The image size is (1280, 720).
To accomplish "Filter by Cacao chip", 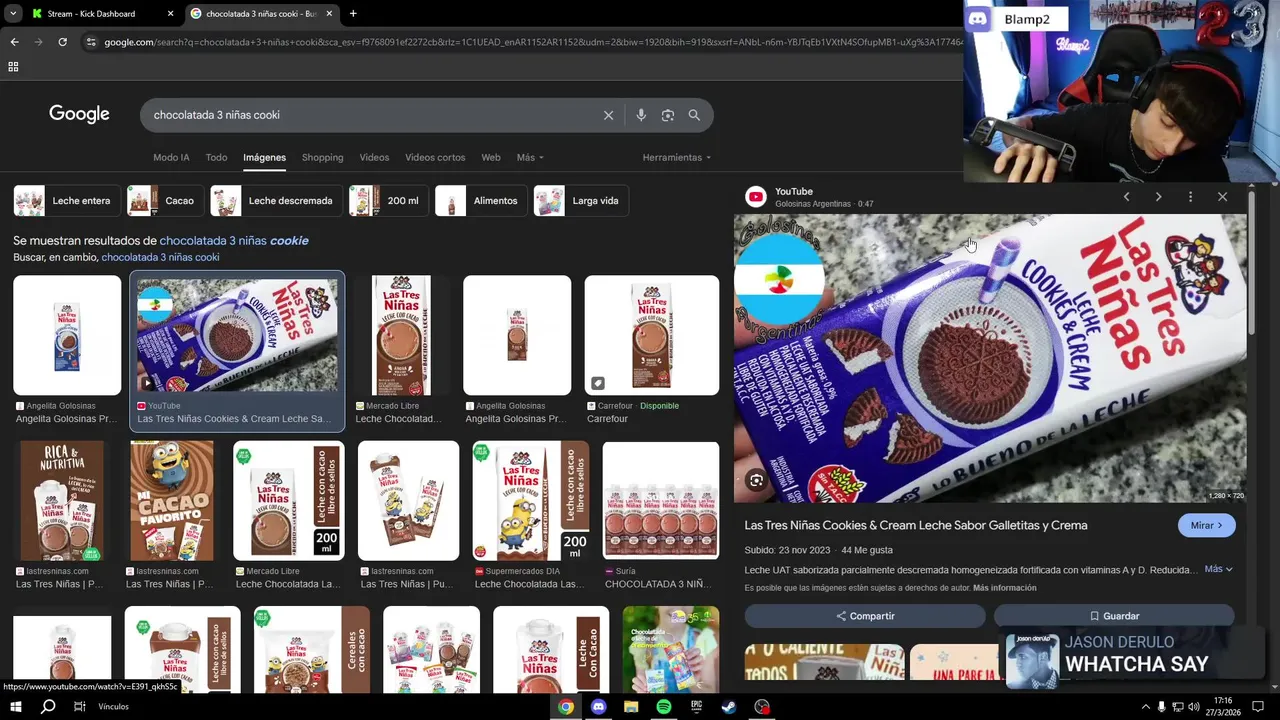I will 165,201.
